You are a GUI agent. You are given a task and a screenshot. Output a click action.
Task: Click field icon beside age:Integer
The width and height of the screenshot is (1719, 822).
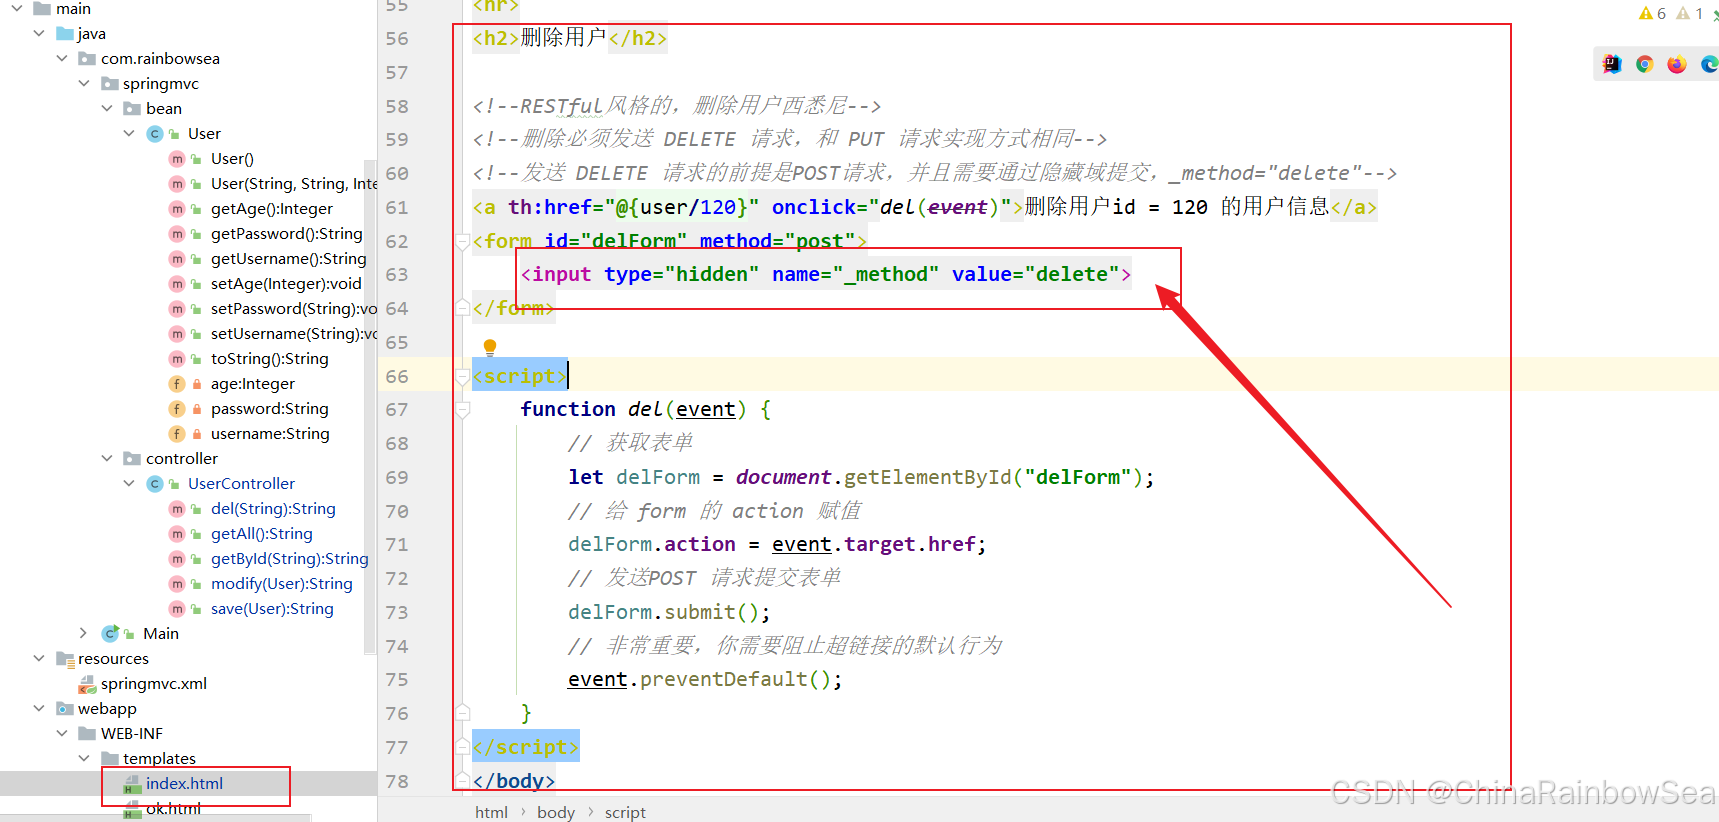pos(177,384)
